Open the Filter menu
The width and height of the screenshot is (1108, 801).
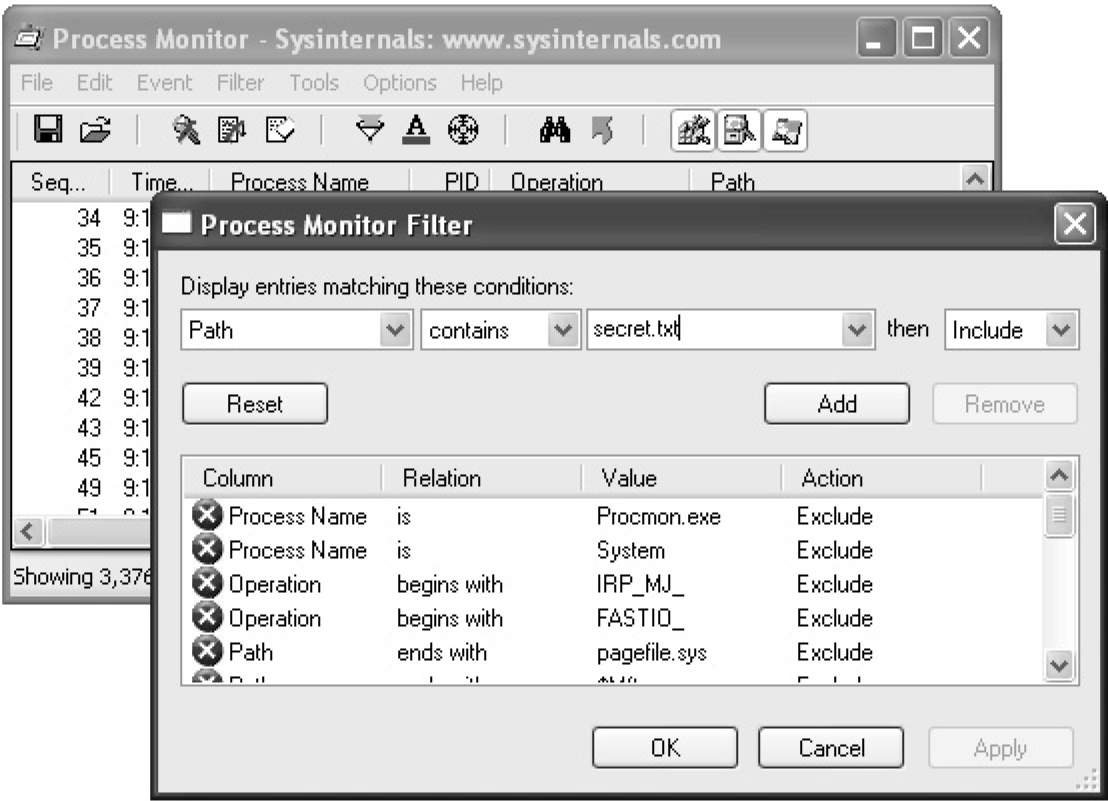coord(240,83)
